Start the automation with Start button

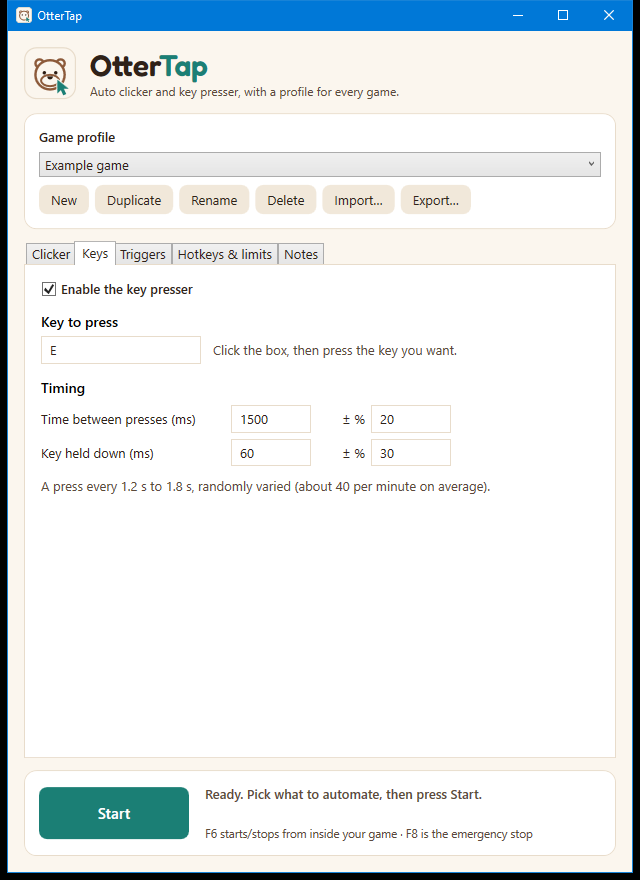tap(114, 813)
